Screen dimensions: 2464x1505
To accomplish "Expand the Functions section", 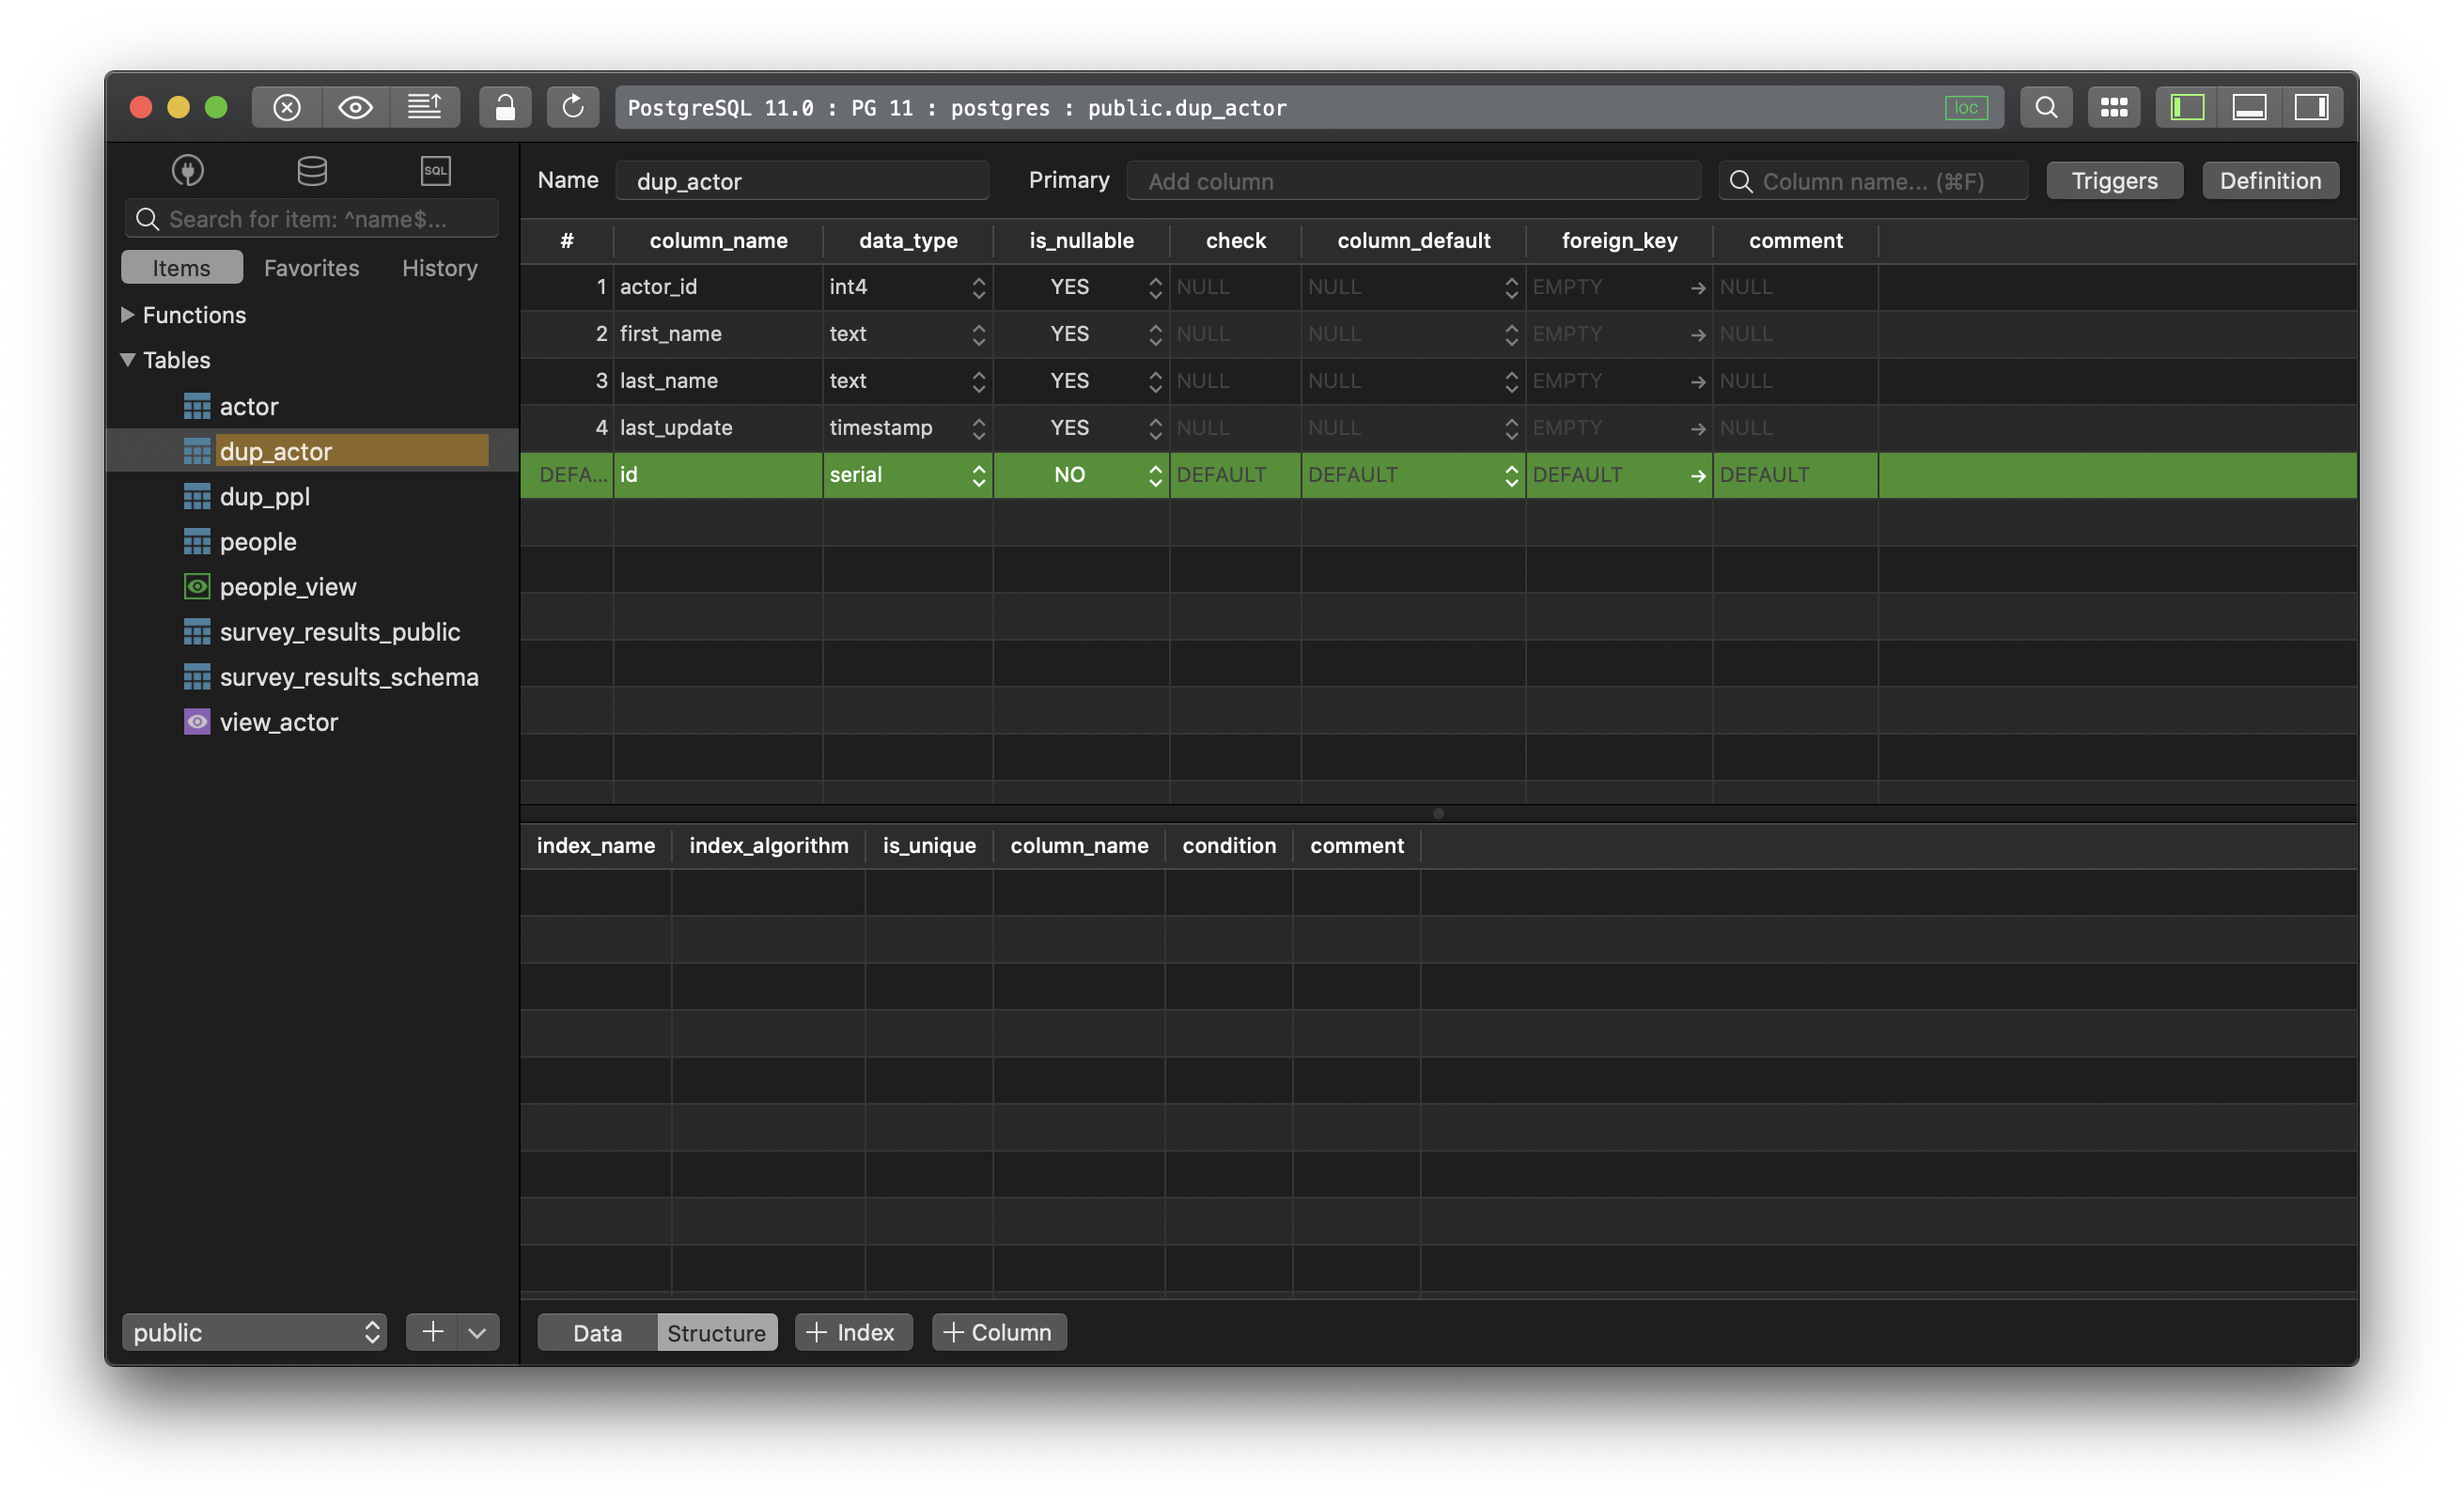I will [127, 315].
